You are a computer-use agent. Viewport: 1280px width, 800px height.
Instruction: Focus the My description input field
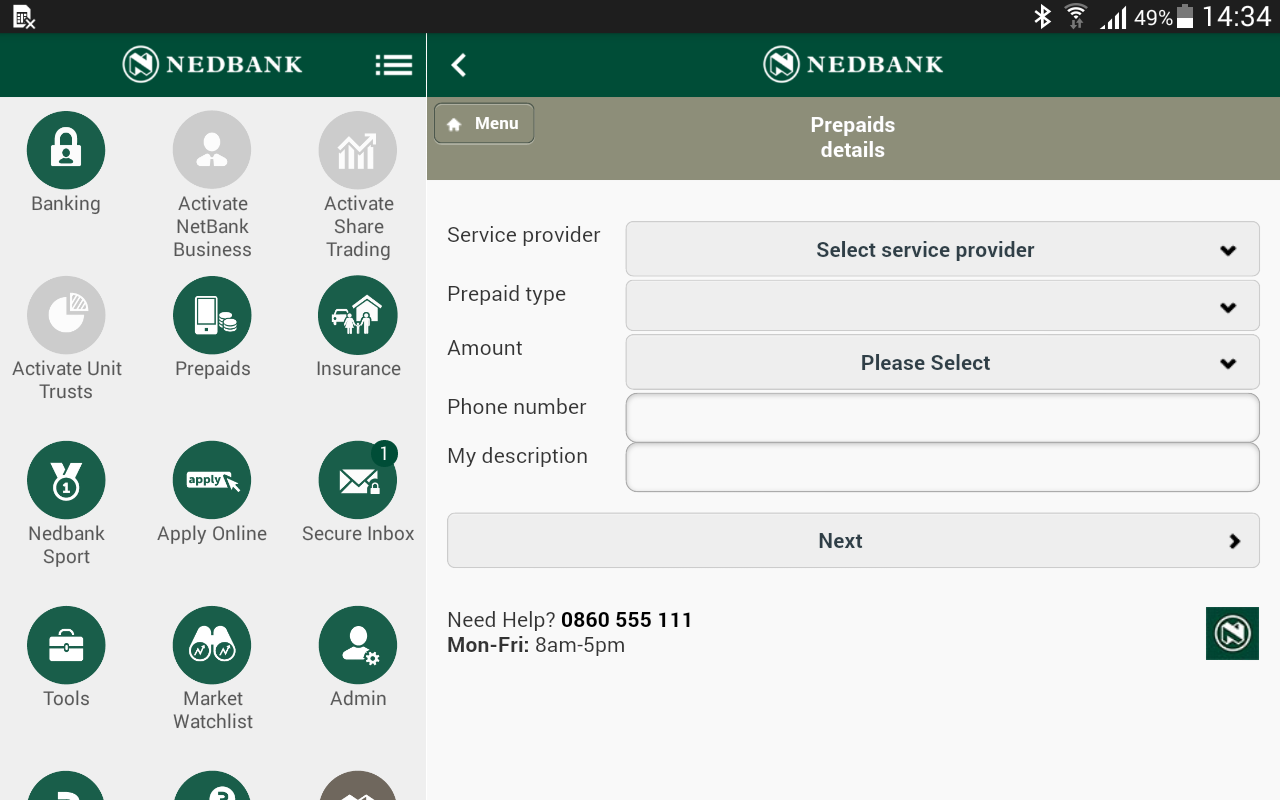click(x=942, y=468)
